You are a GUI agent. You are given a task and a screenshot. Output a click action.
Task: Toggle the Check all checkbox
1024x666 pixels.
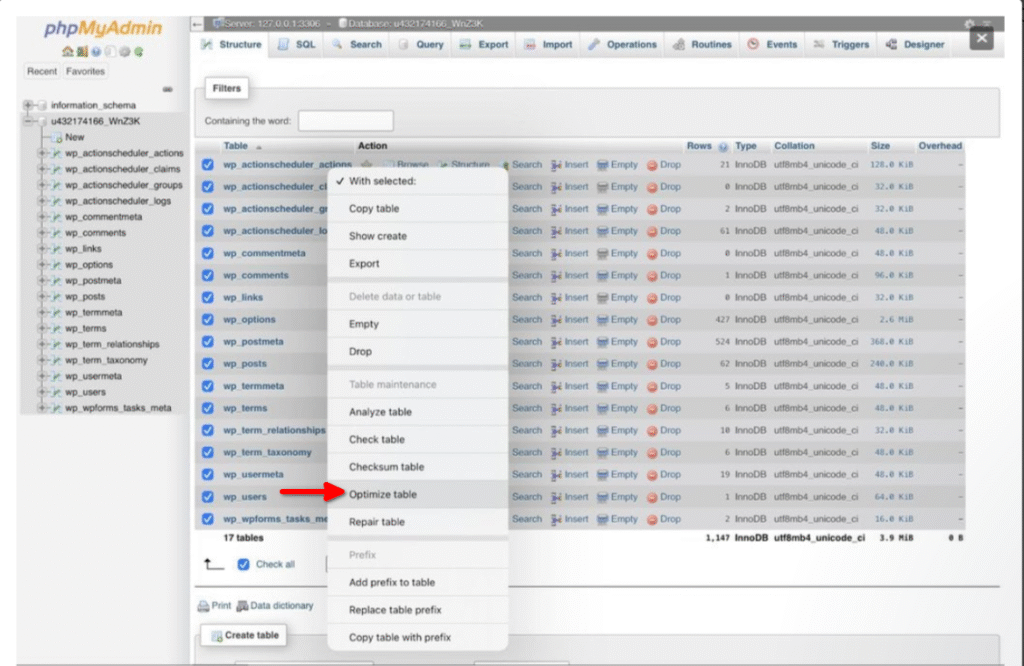tap(243, 564)
